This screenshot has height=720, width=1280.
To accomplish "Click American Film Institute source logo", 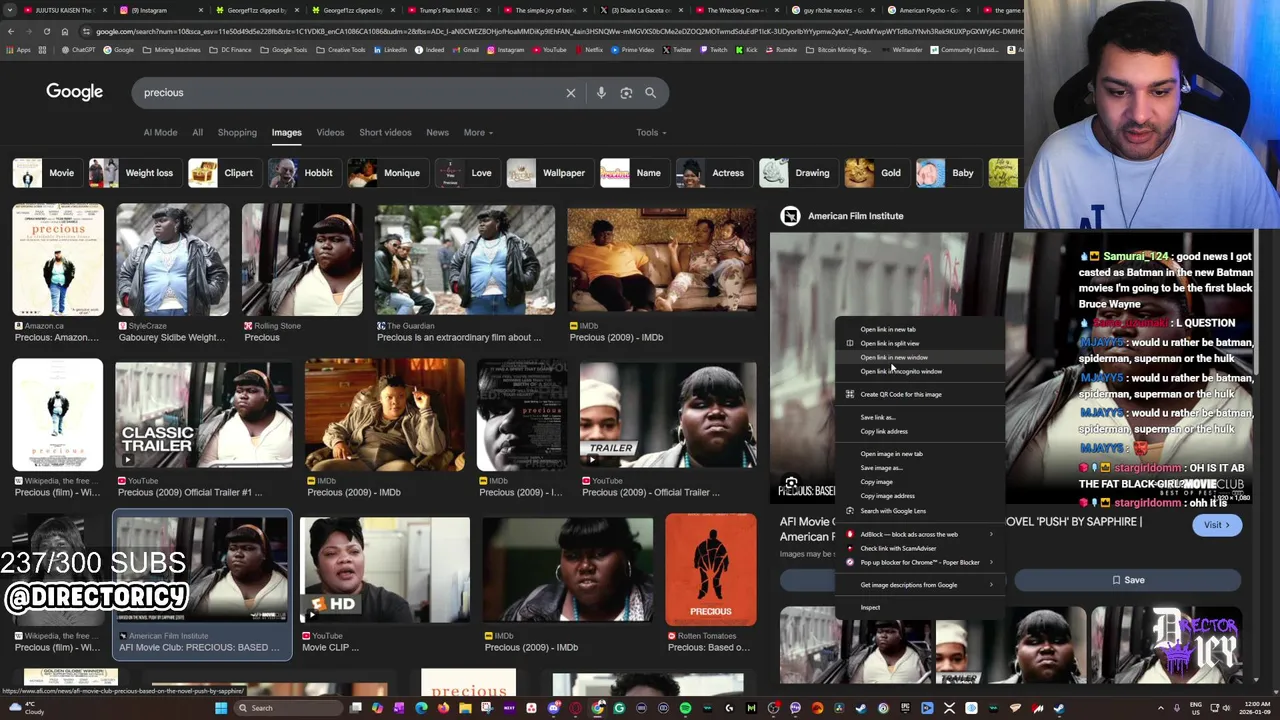I will 790,216.
